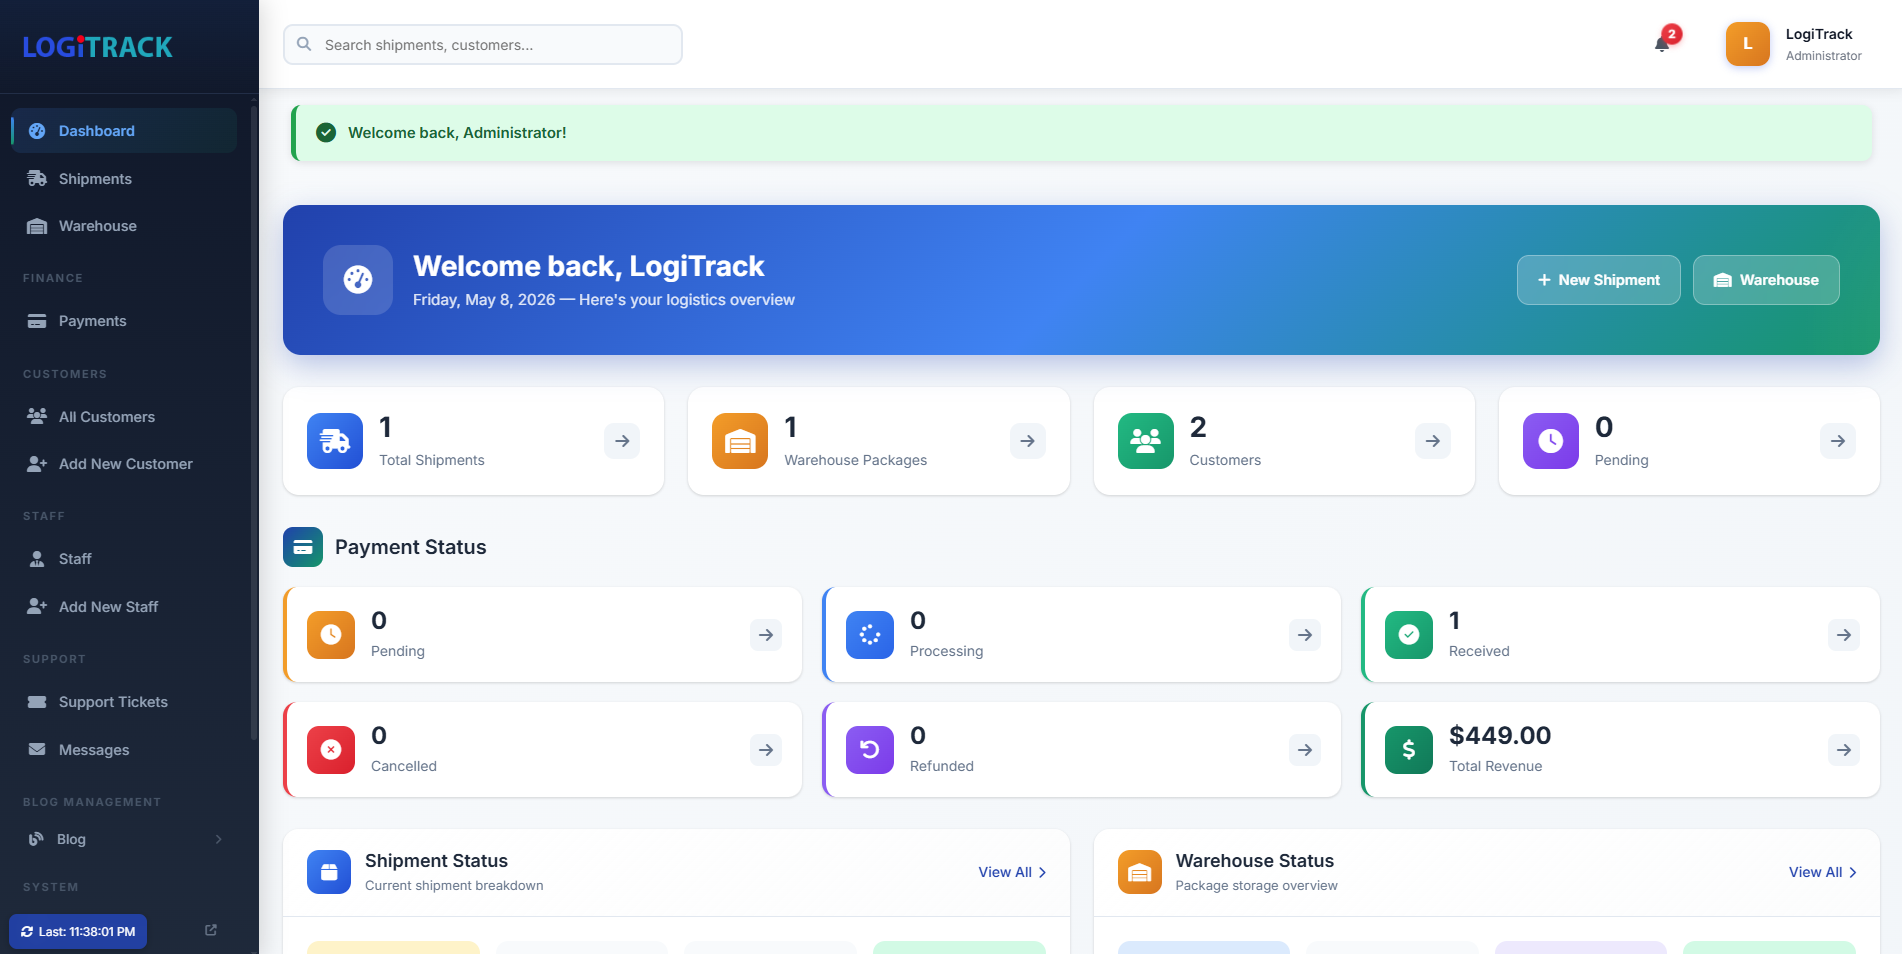Open Dashboard in sidebar
1902x954 pixels.
tap(124, 131)
